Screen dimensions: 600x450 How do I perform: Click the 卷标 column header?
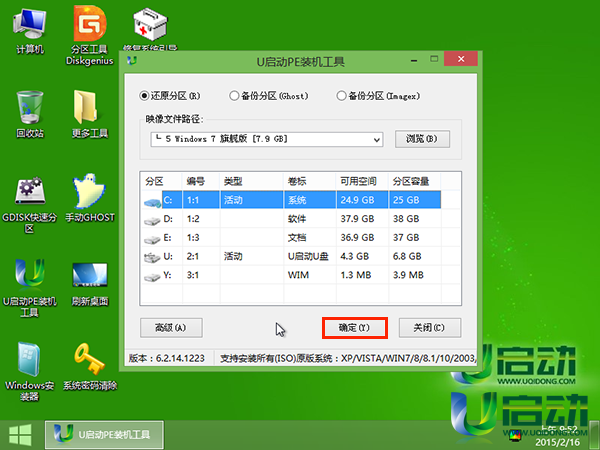(310, 181)
